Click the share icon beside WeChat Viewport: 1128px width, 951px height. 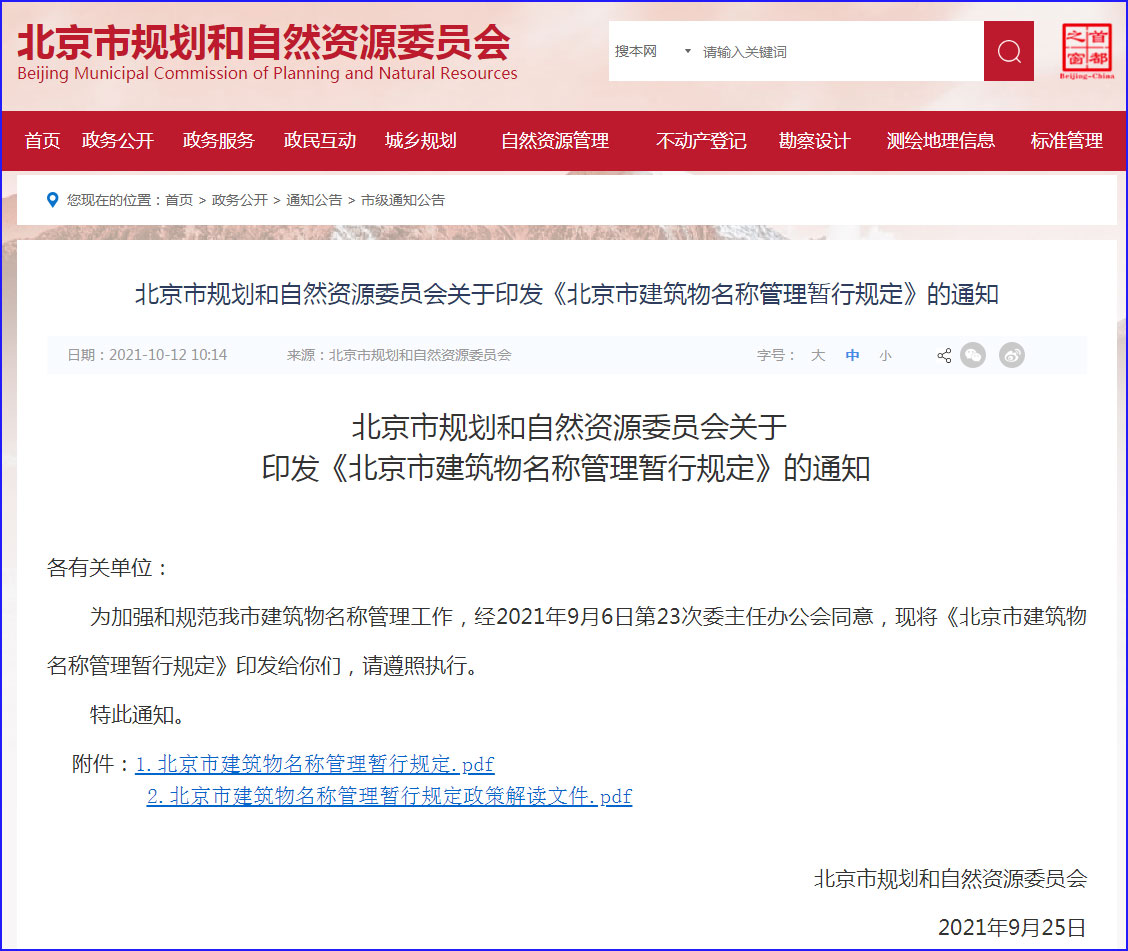(x=943, y=355)
